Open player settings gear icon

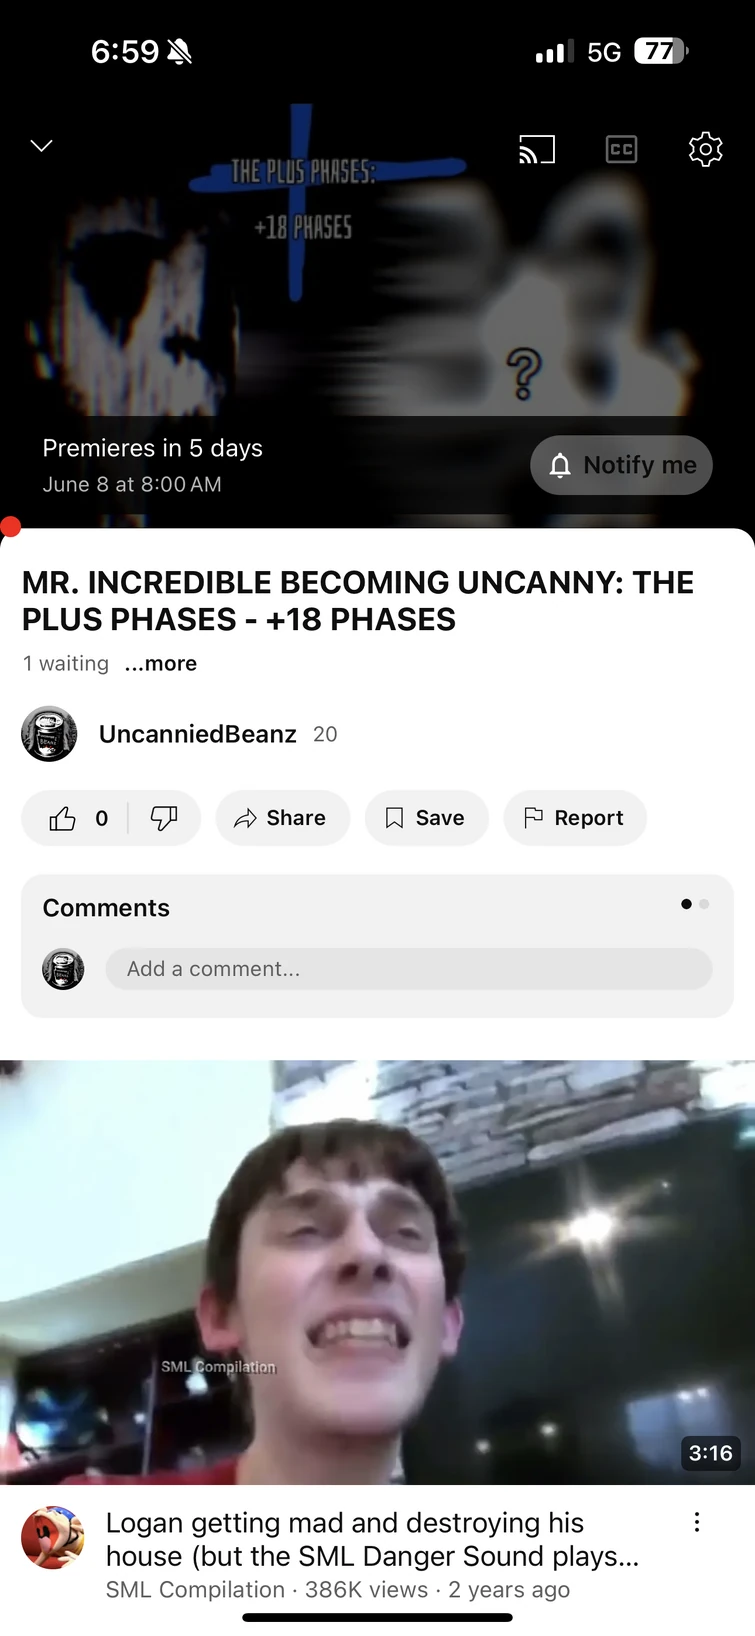705,149
